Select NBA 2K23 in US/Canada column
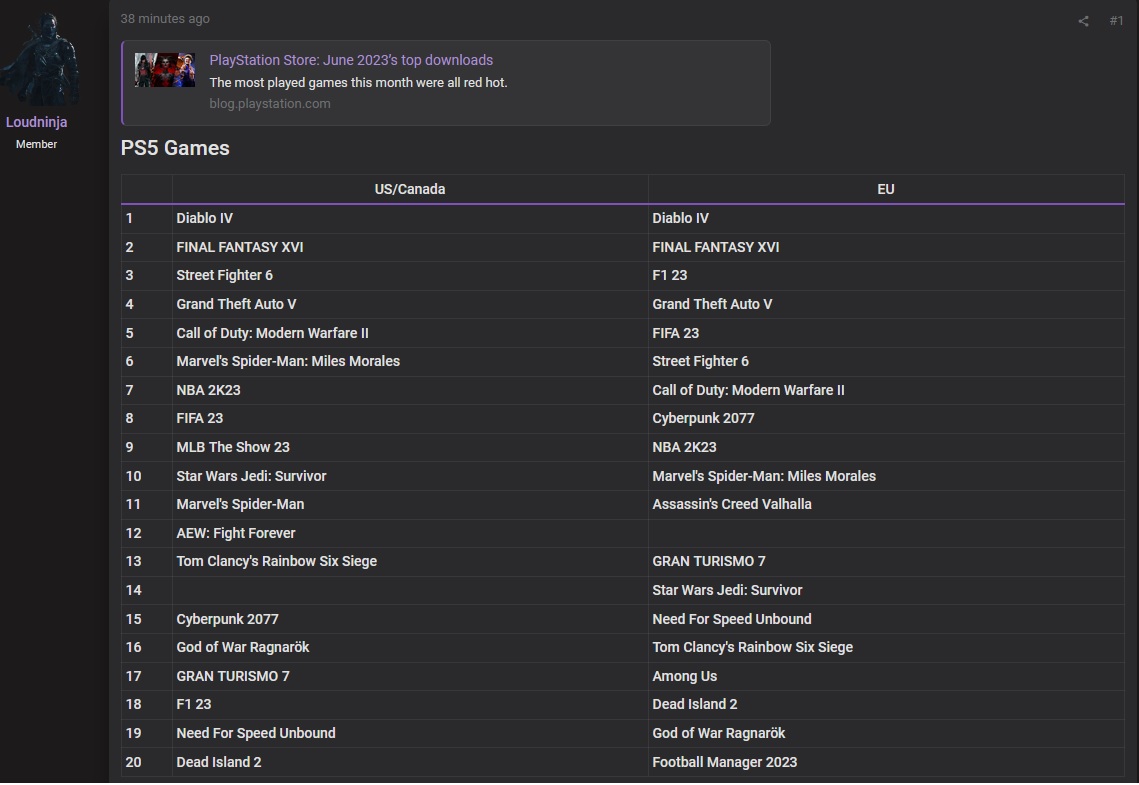1139x785 pixels. pyautogui.click(x=208, y=391)
